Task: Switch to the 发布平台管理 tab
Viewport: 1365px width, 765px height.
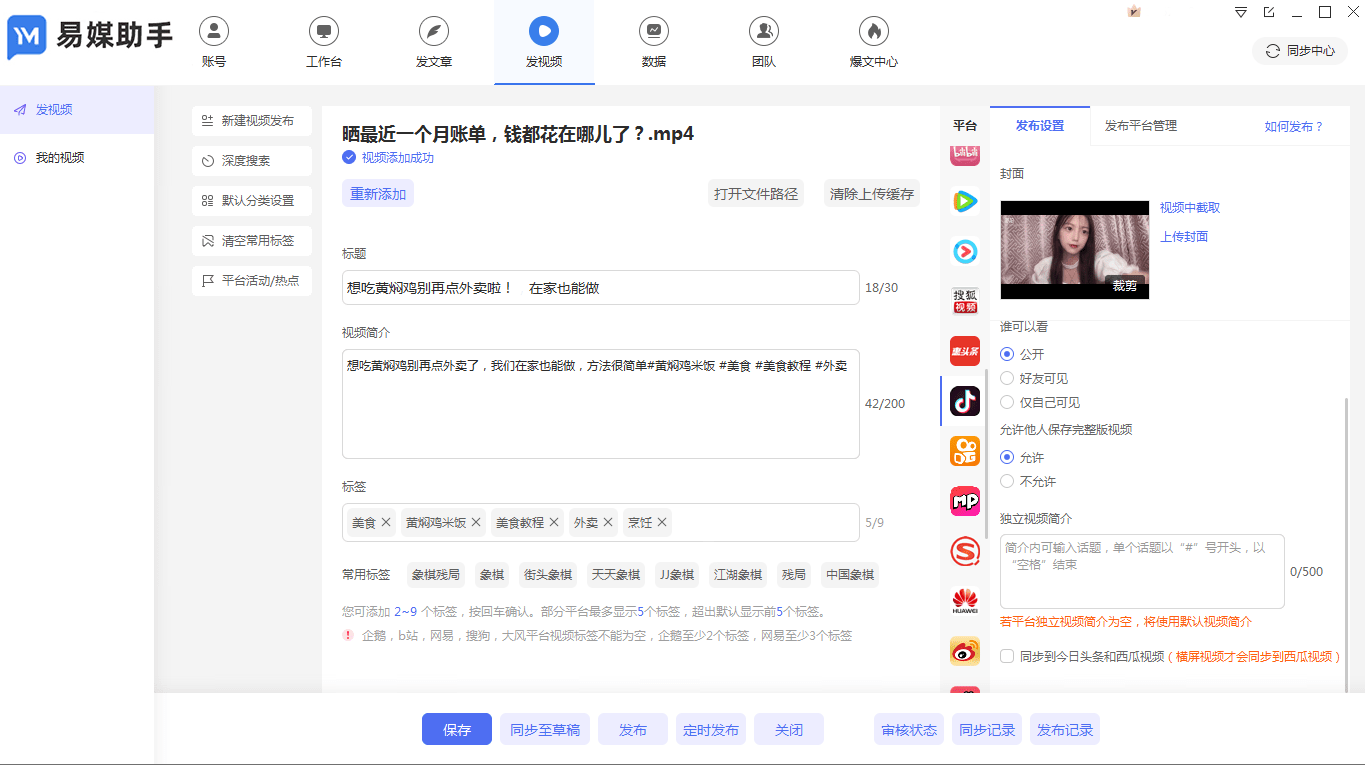Action: 1141,126
